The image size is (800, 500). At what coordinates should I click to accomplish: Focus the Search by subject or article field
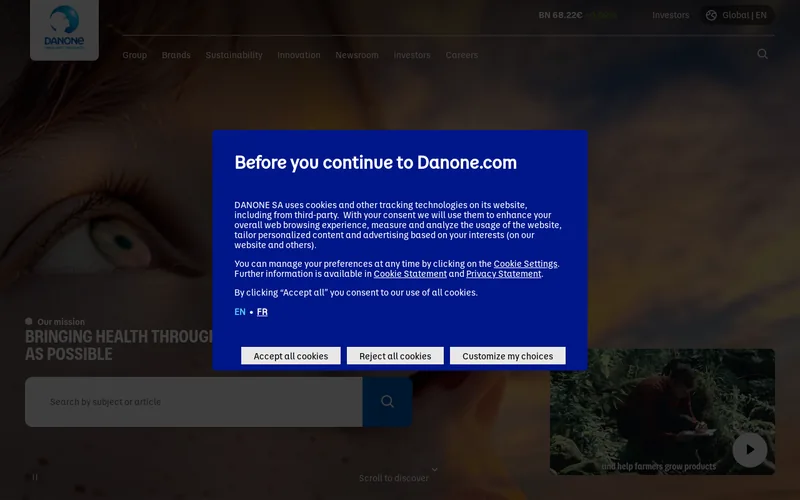194,402
